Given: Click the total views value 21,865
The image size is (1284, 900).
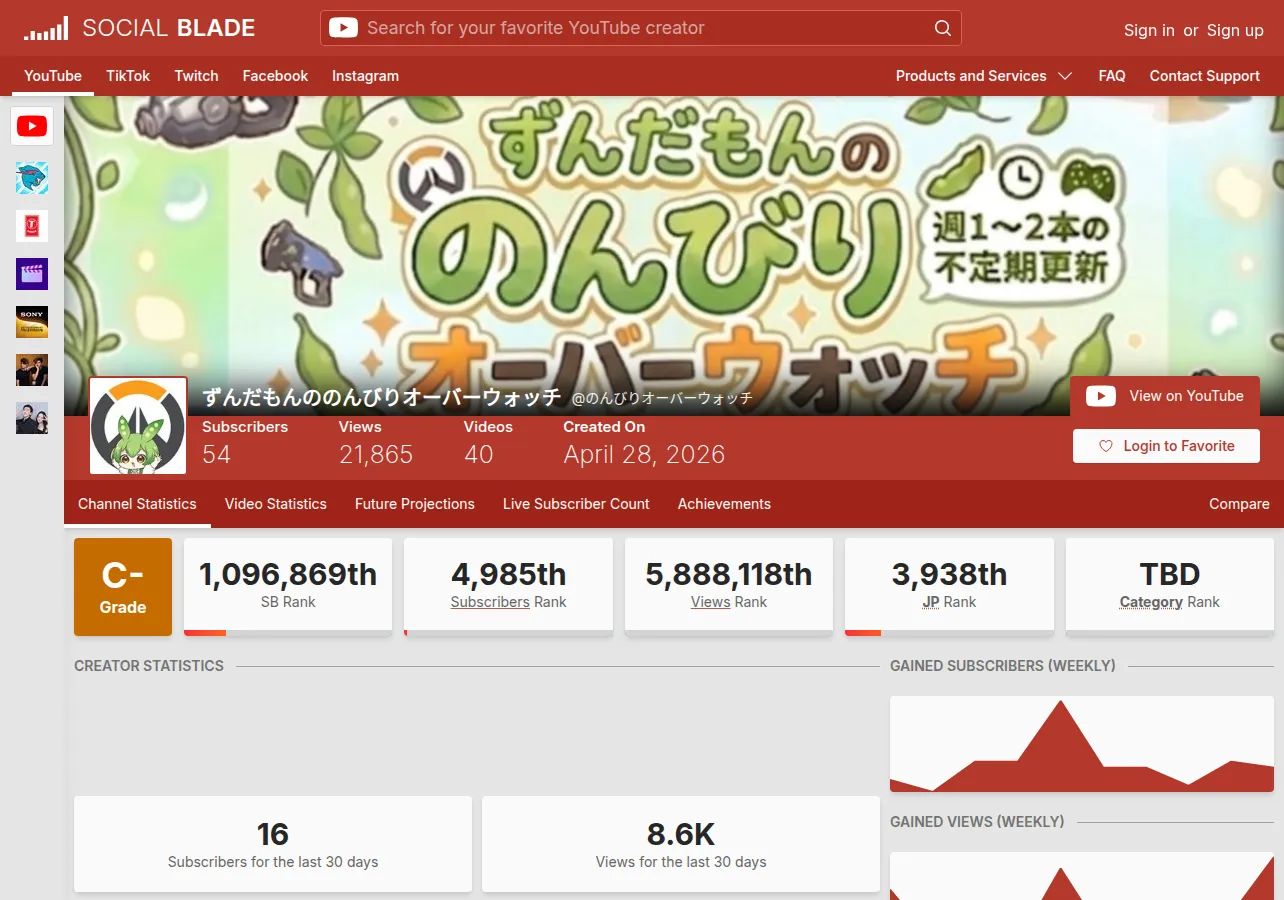Looking at the screenshot, I should (376, 455).
